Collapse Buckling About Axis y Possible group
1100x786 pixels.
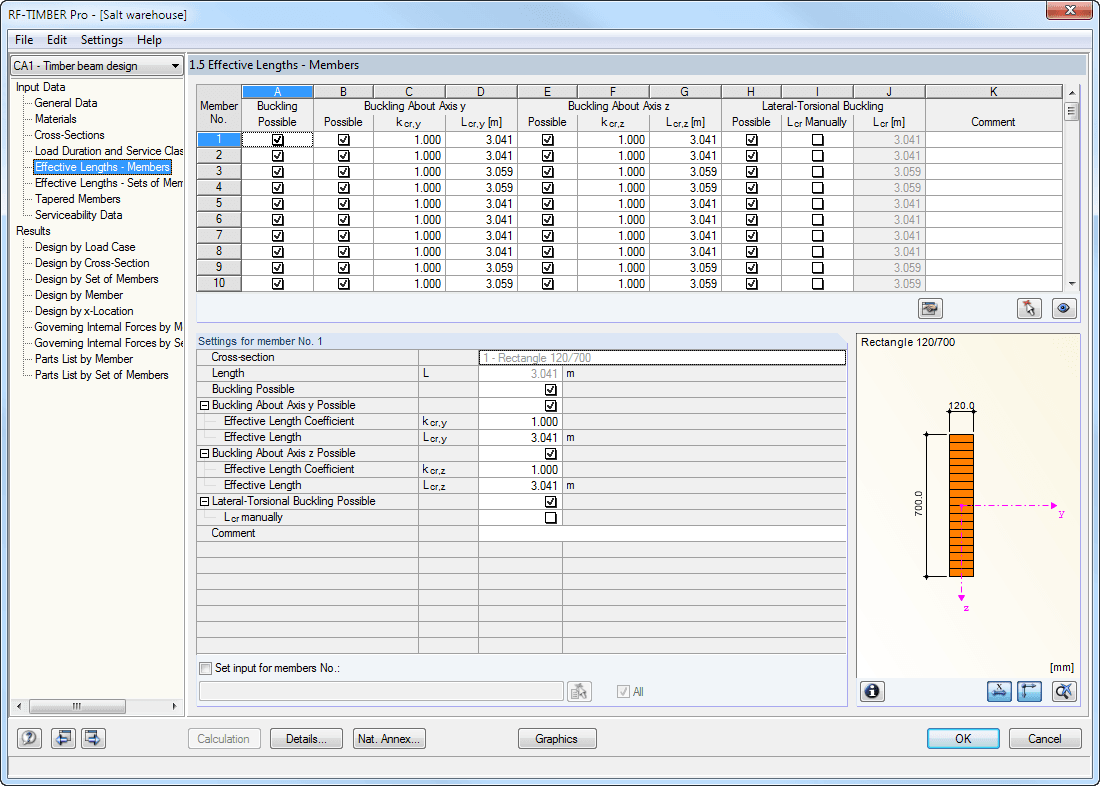204,406
